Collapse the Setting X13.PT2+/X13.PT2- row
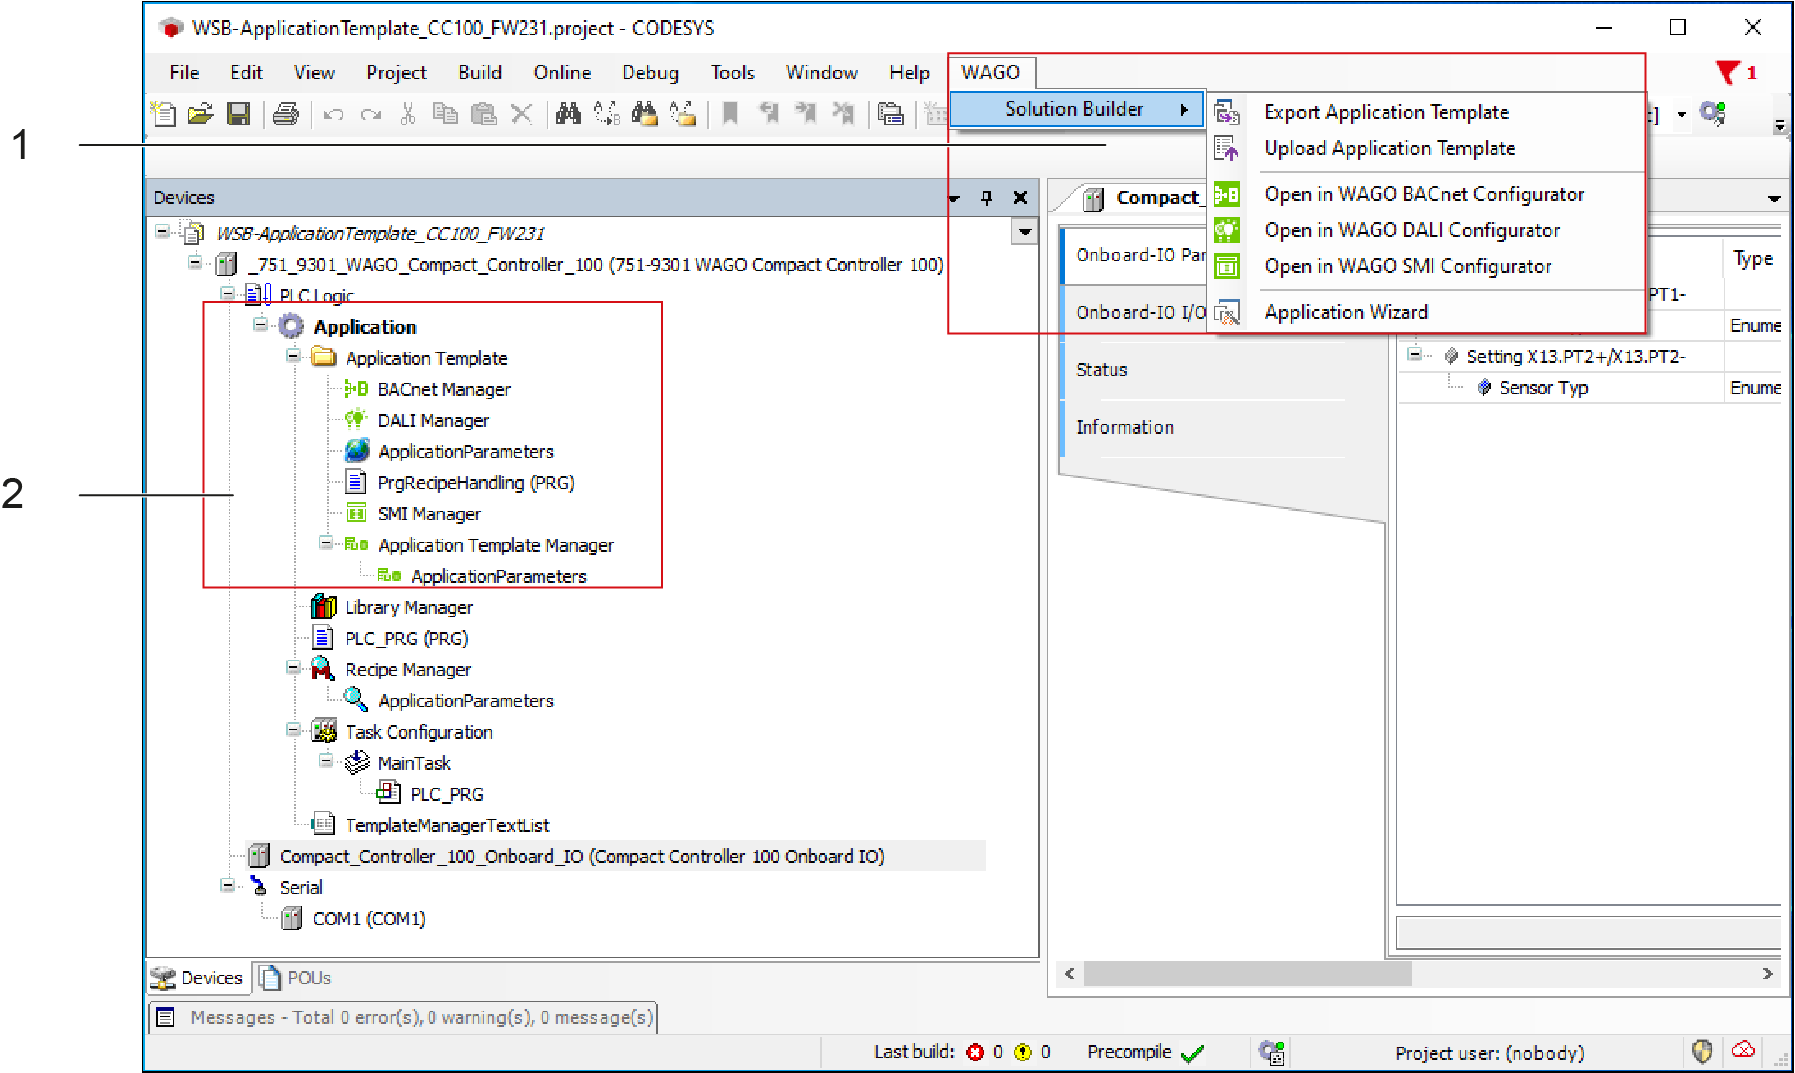Image resolution: width=1795 pixels, height=1073 pixels. point(1414,355)
